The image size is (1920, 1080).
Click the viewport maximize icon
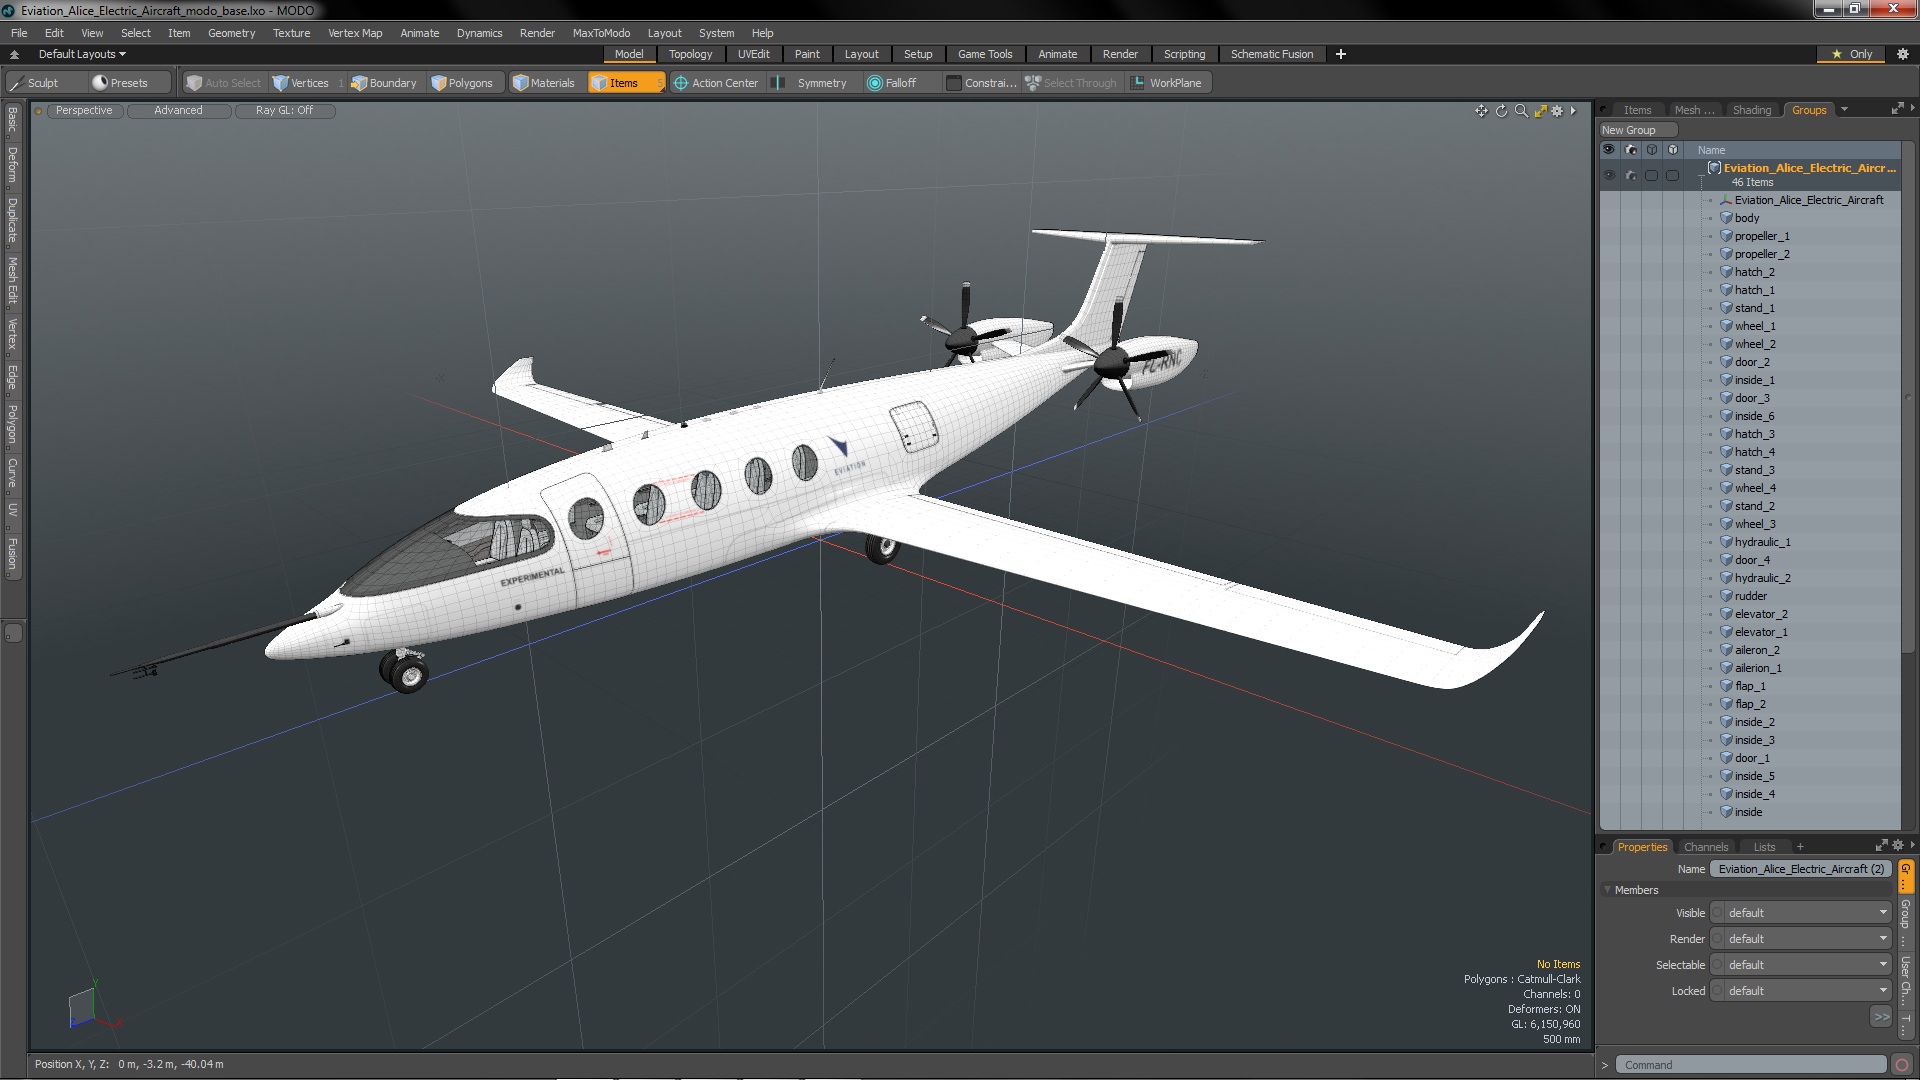(1540, 111)
